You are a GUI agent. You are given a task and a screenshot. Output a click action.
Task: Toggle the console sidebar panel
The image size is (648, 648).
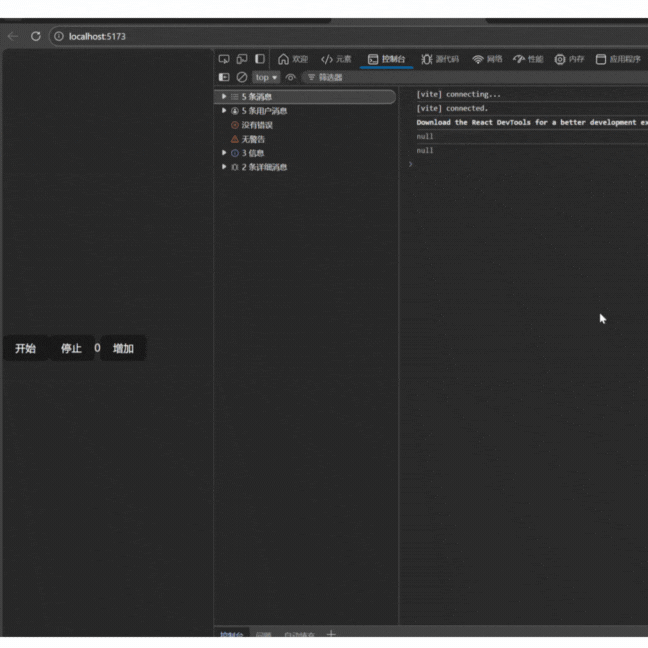[224, 77]
